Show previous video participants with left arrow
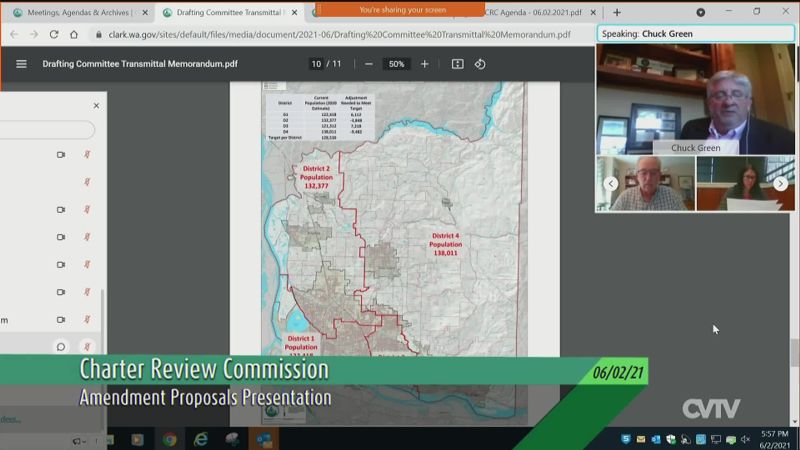This screenshot has width=800, height=450. pyautogui.click(x=611, y=184)
